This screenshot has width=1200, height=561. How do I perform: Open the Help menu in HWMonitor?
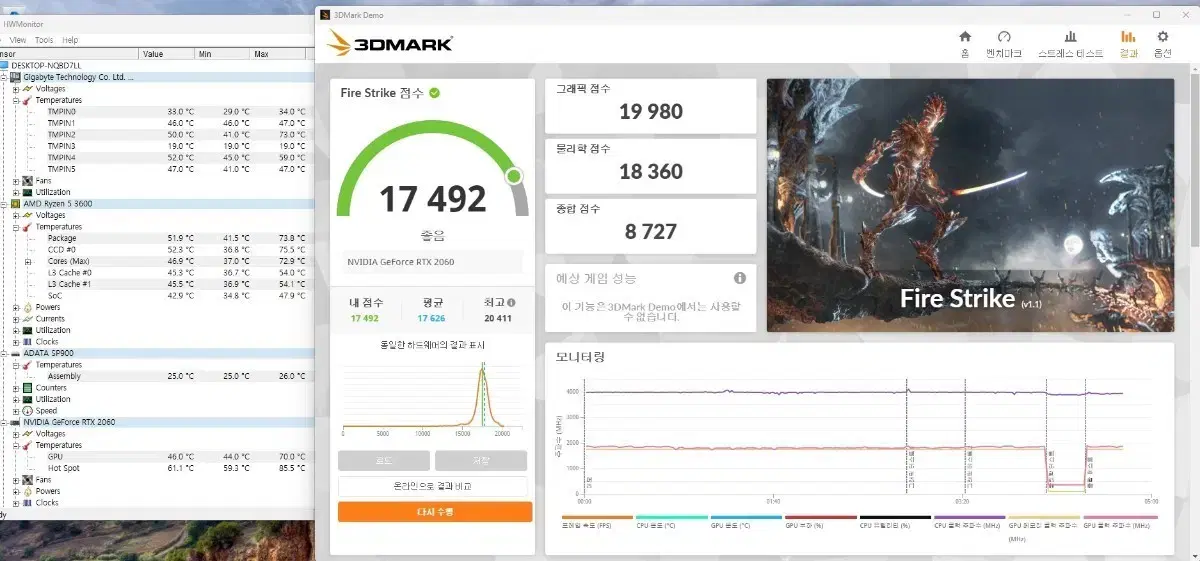70,40
